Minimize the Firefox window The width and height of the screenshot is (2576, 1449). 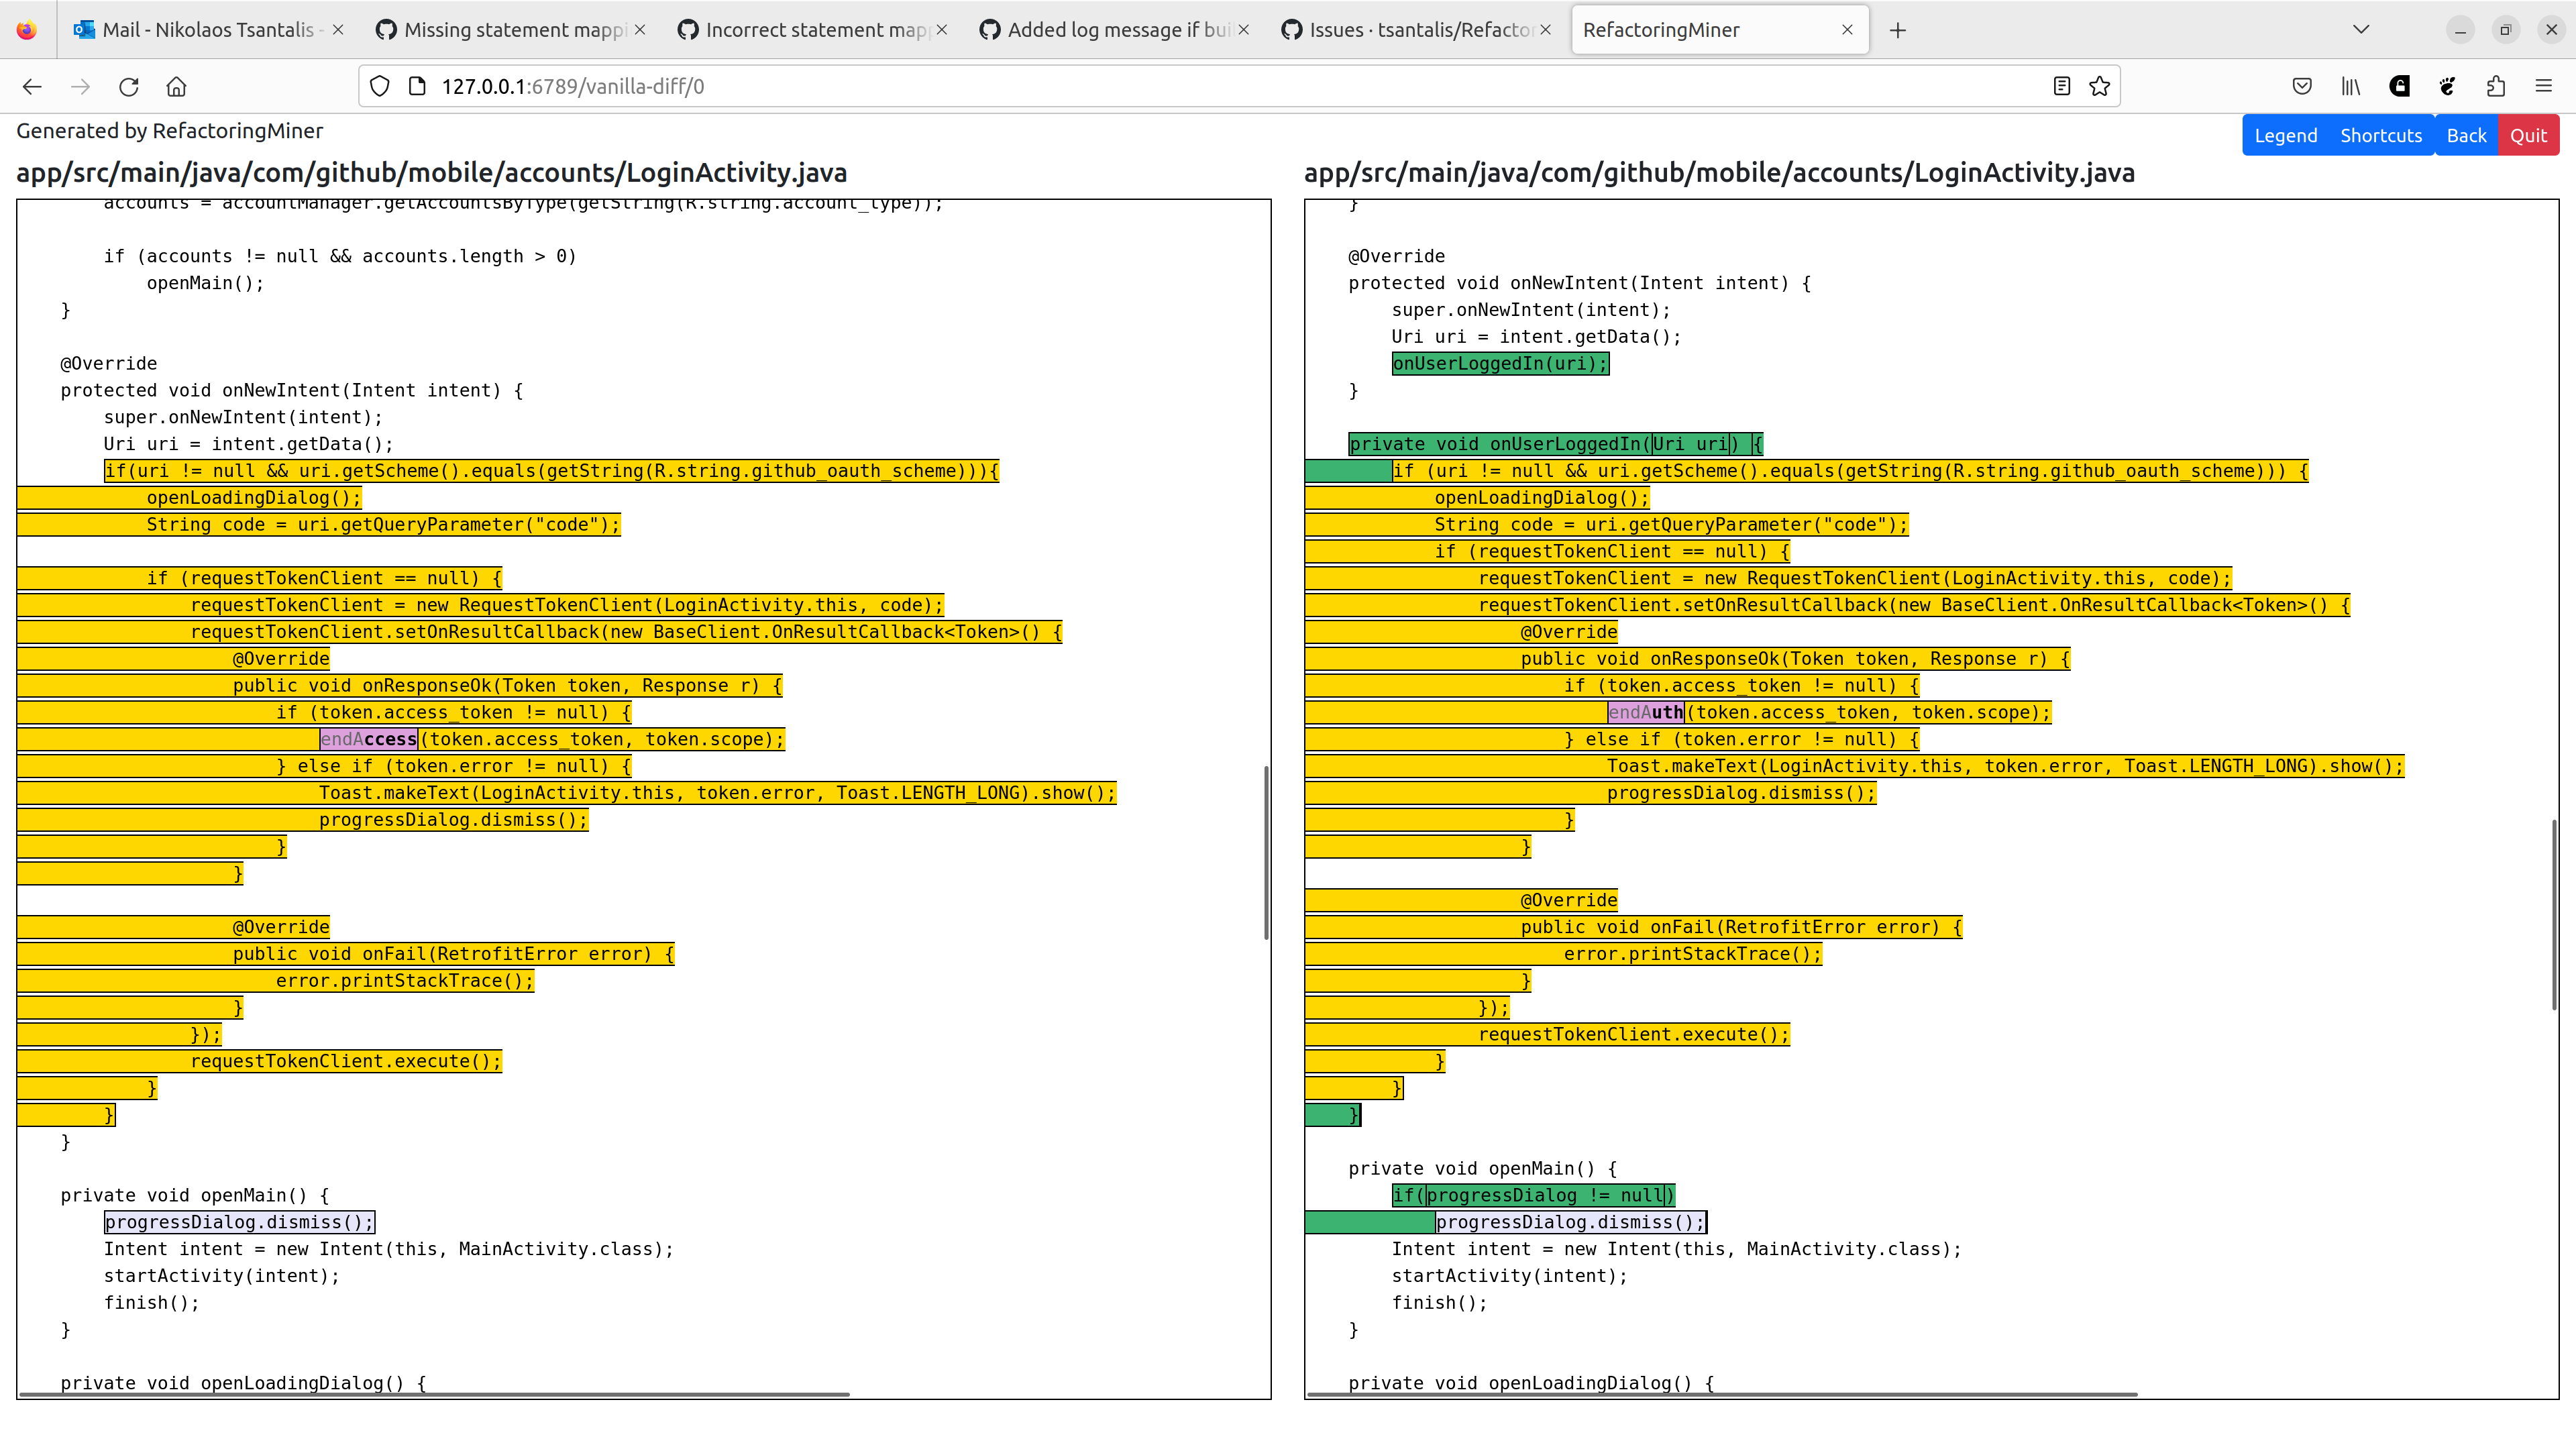[2460, 30]
